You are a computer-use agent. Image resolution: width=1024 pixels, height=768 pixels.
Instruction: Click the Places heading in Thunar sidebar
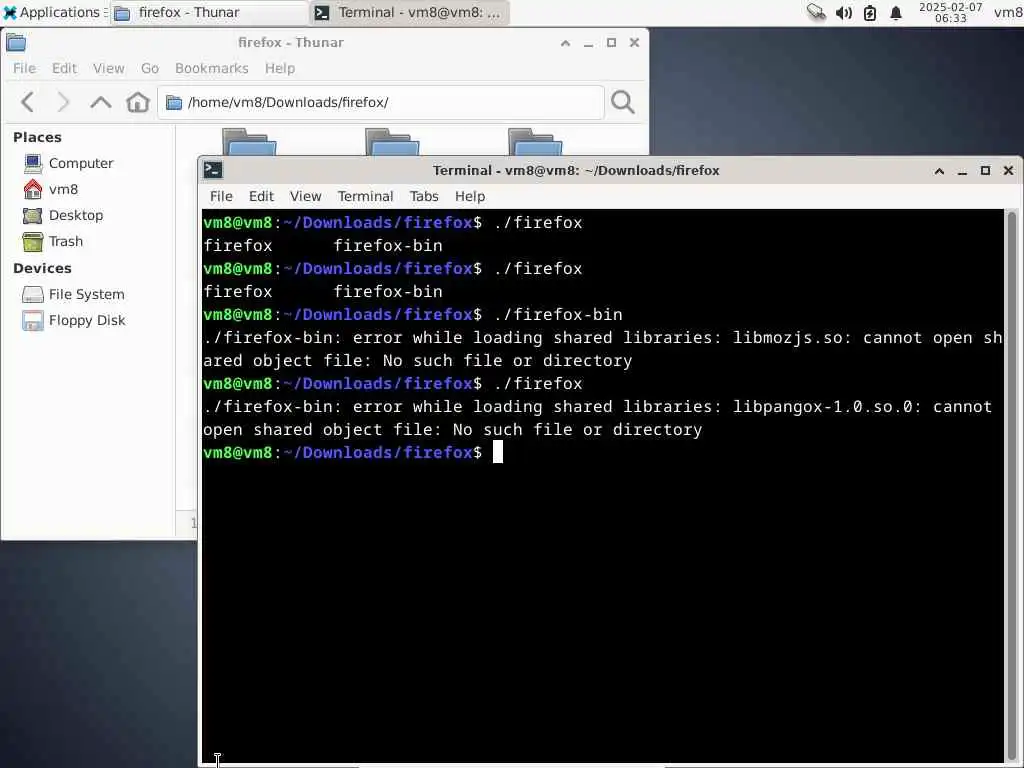(x=37, y=137)
